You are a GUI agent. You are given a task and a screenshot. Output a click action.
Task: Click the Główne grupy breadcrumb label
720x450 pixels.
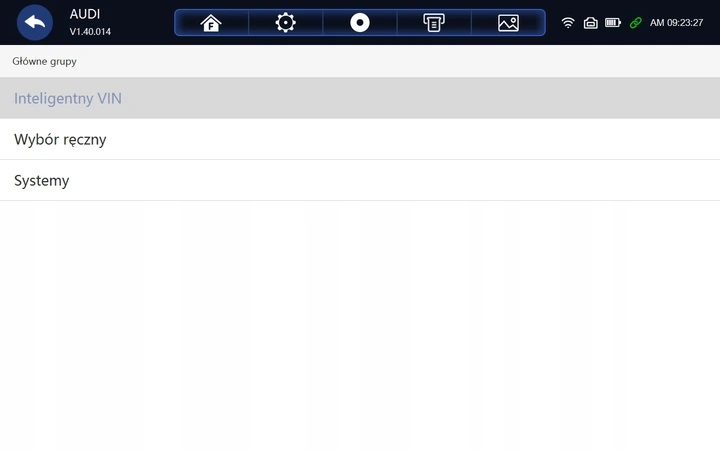tap(45, 61)
